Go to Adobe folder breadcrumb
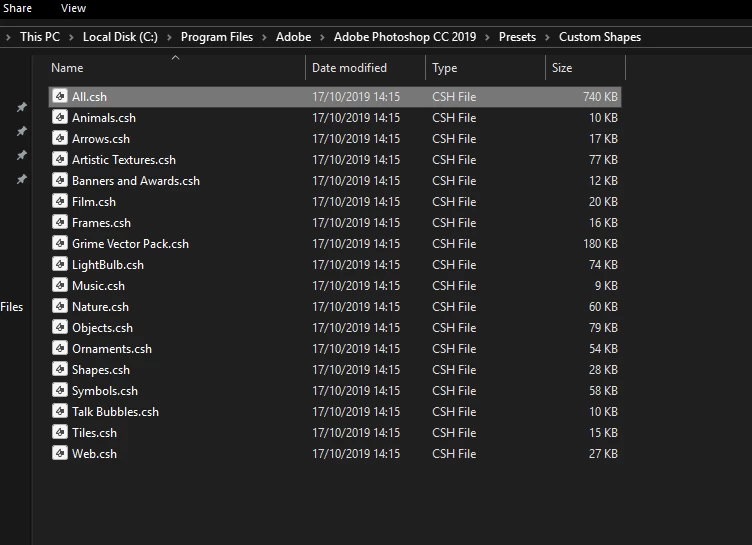The image size is (752, 545). click(294, 37)
